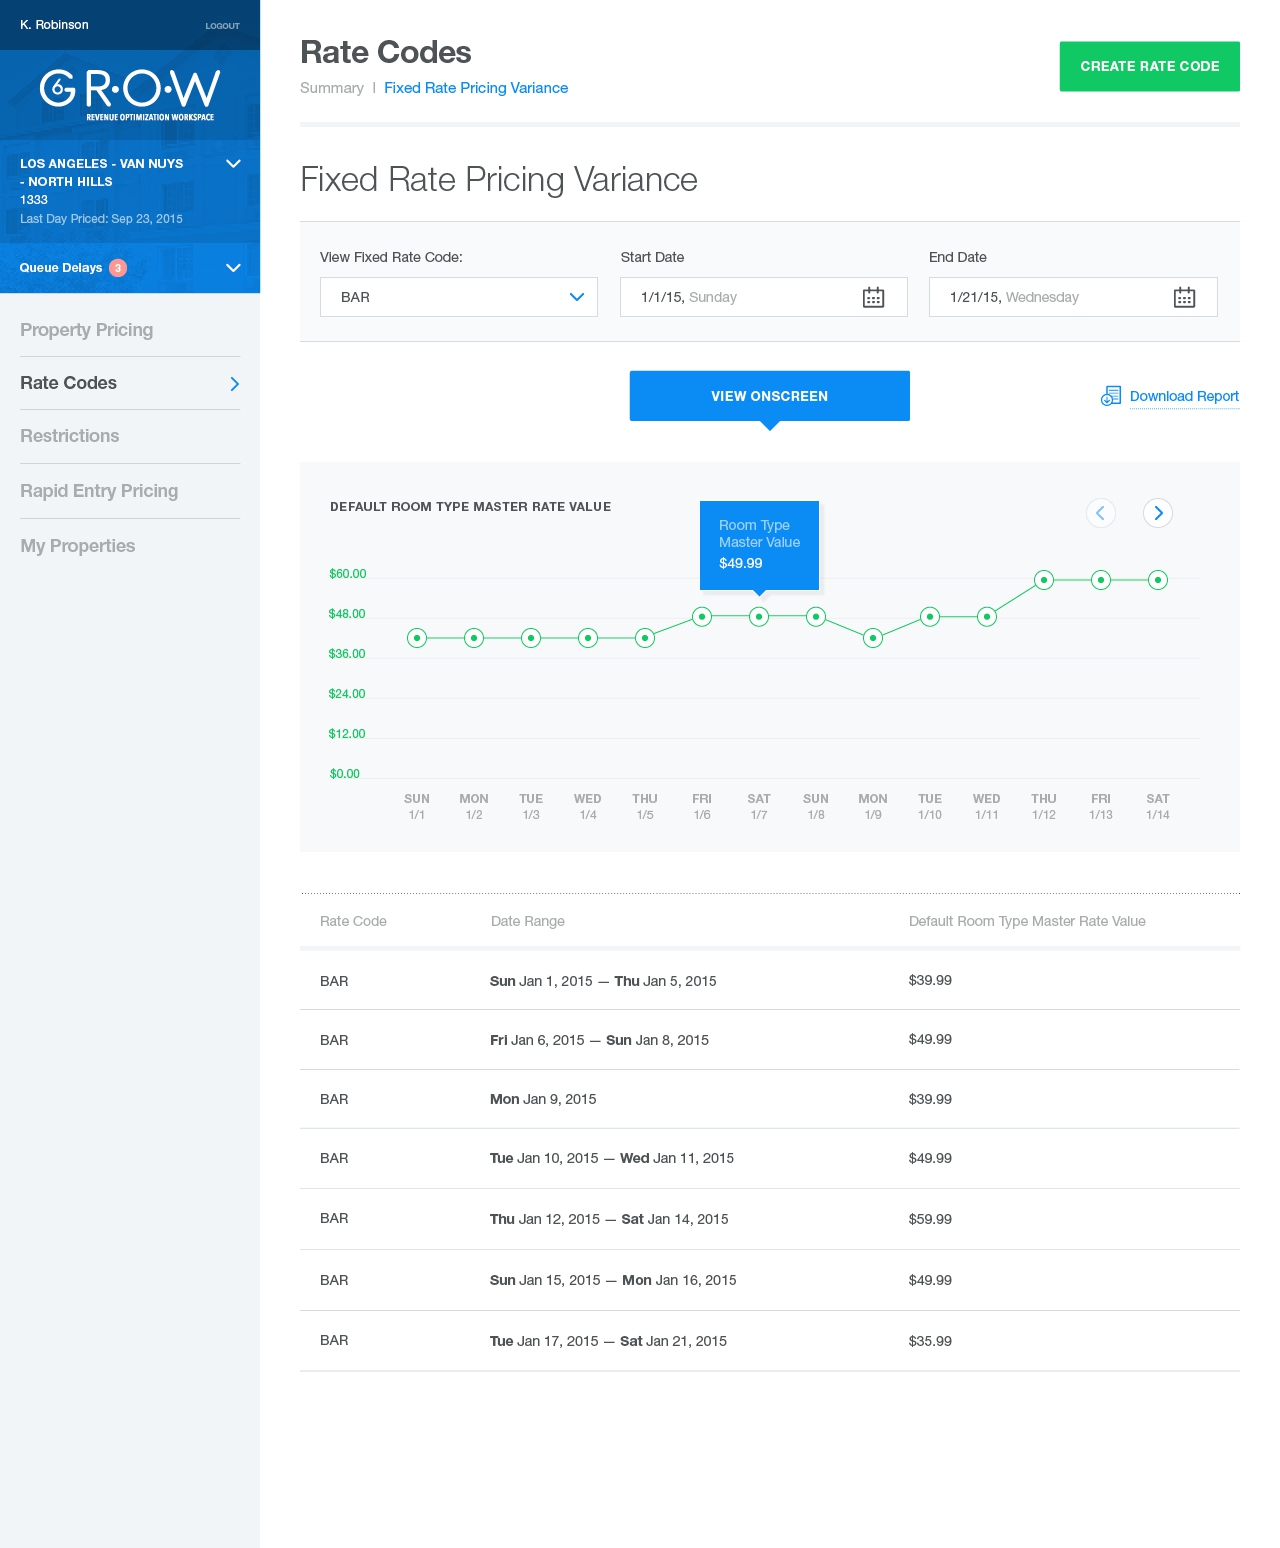Expand the Los Angeles property selector
1280x1548 pixels.
tap(233, 164)
